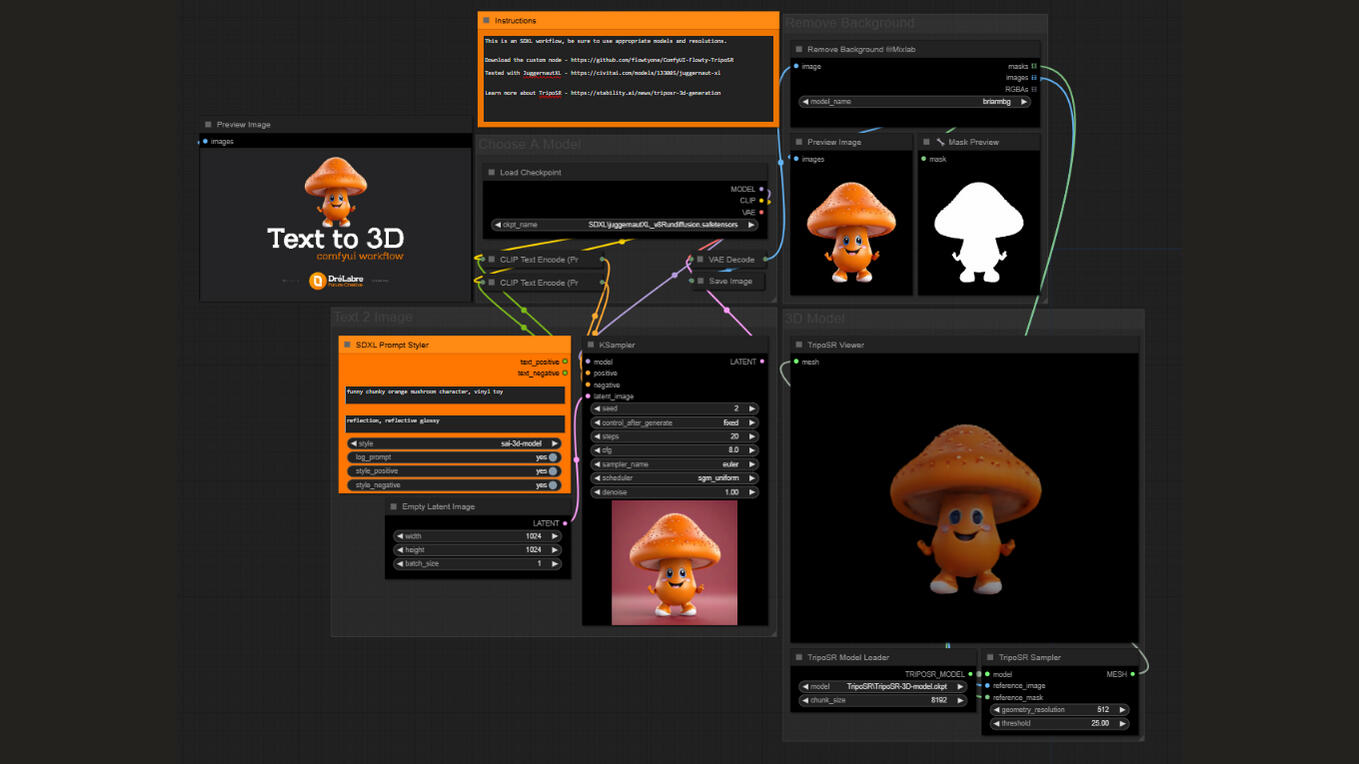Open the ckpt_name checkpoint dropdown
Screen dimensions: 1359x764
pos(625,225)
